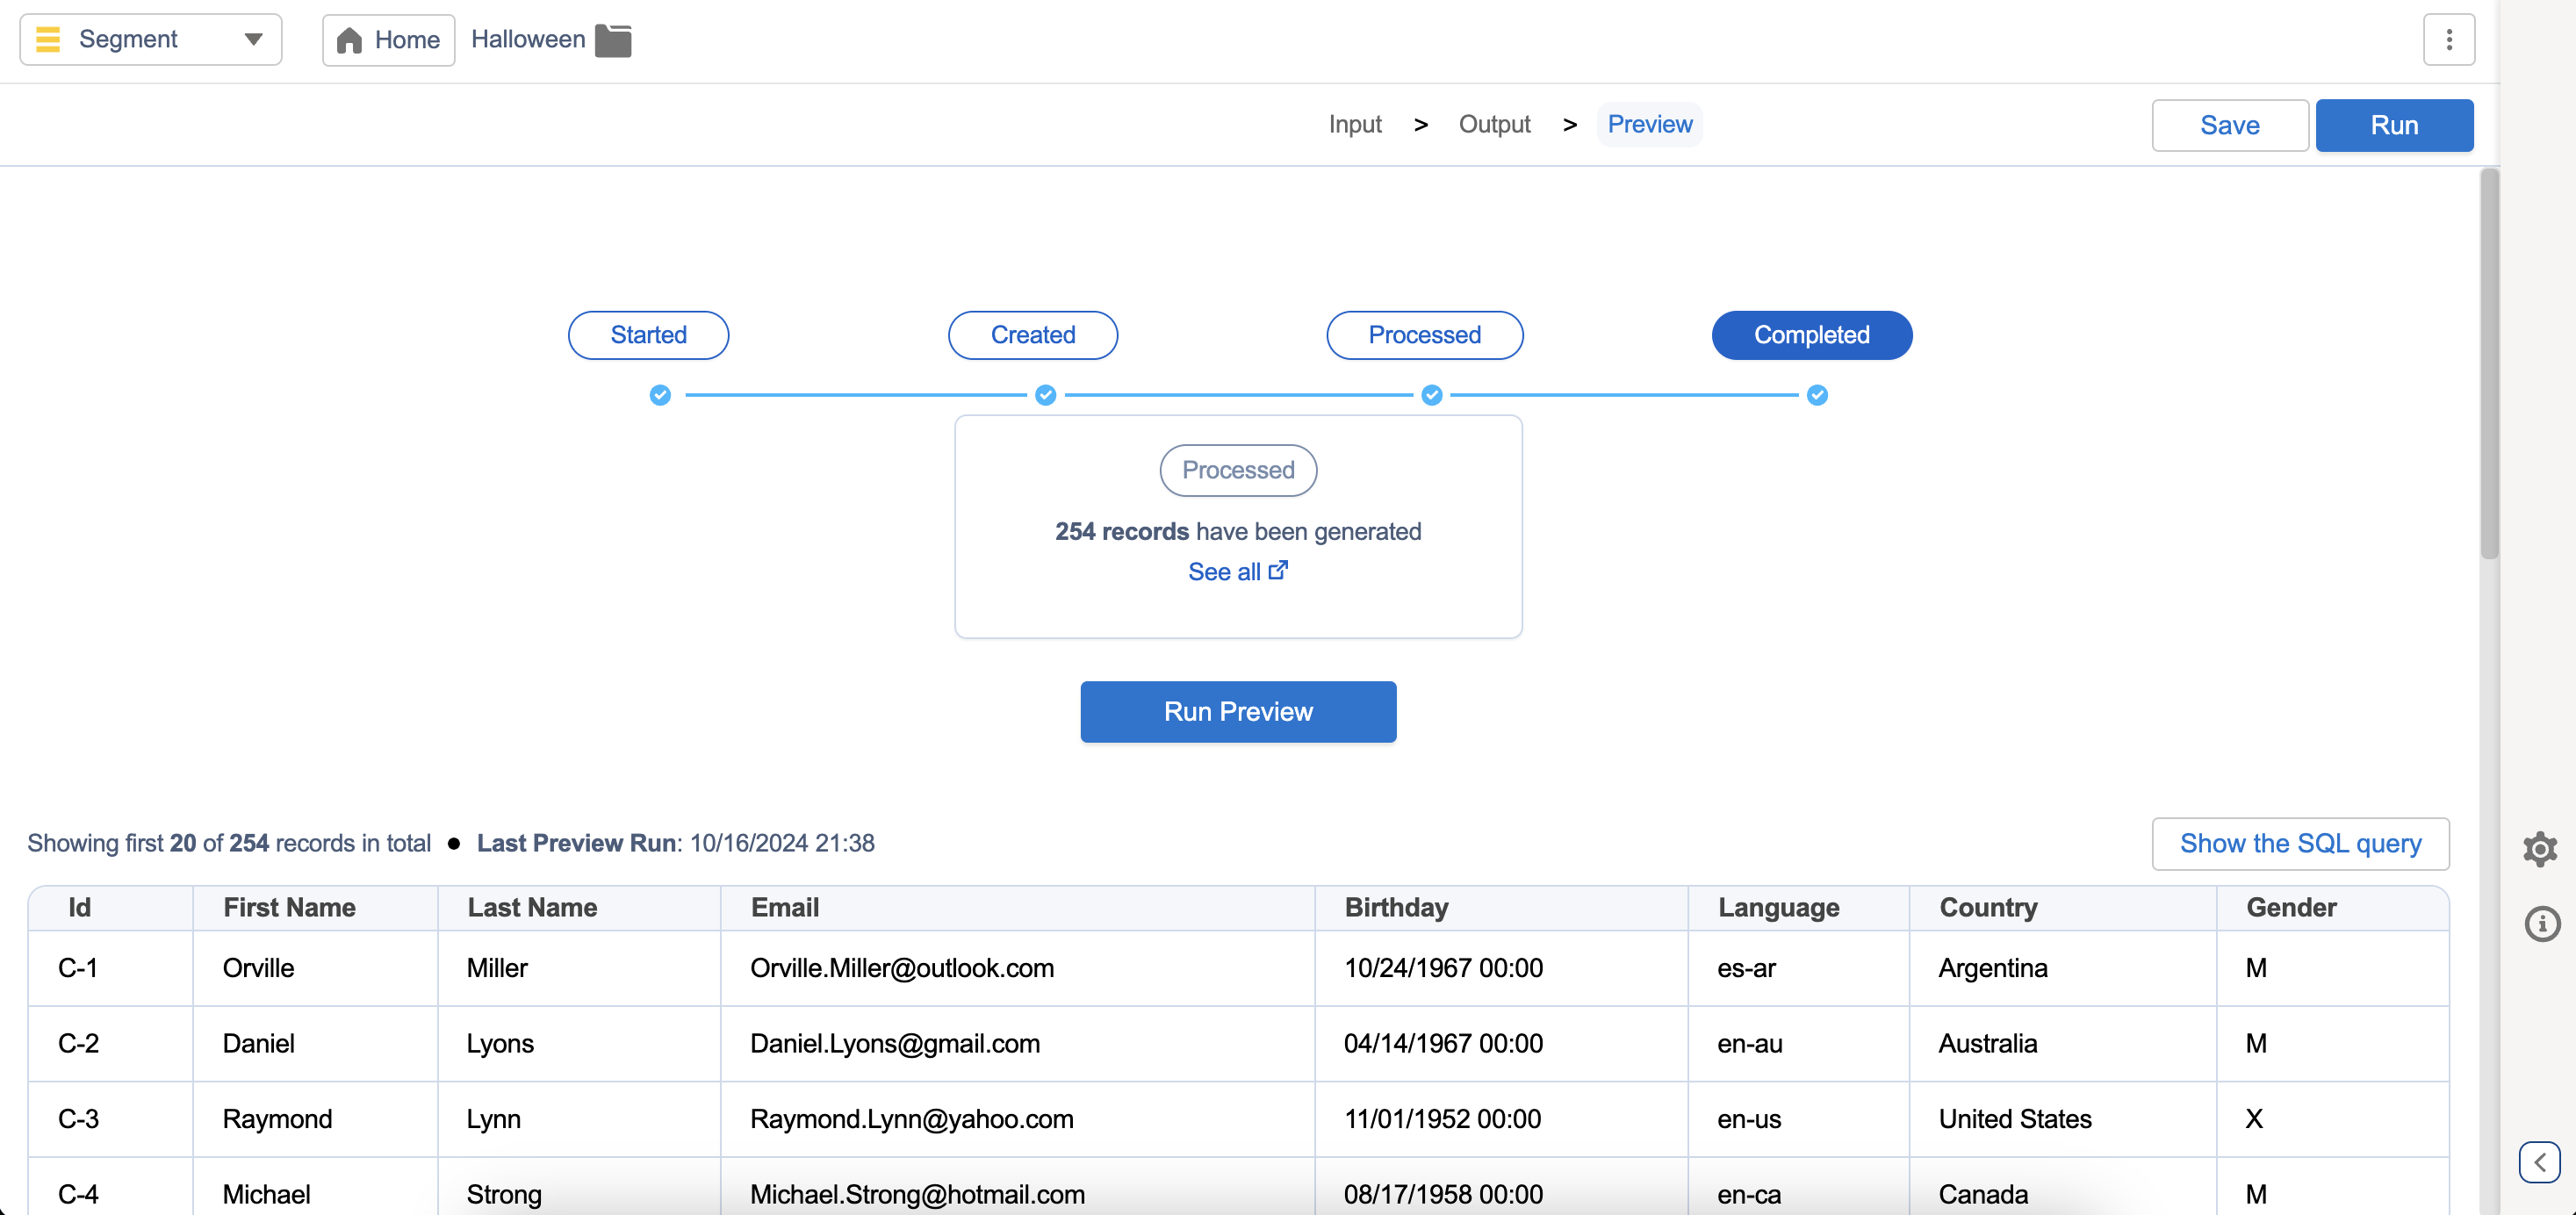Screen dimensions: 2576x1215
Task: Click the Save button
Action: point(2229,125)
